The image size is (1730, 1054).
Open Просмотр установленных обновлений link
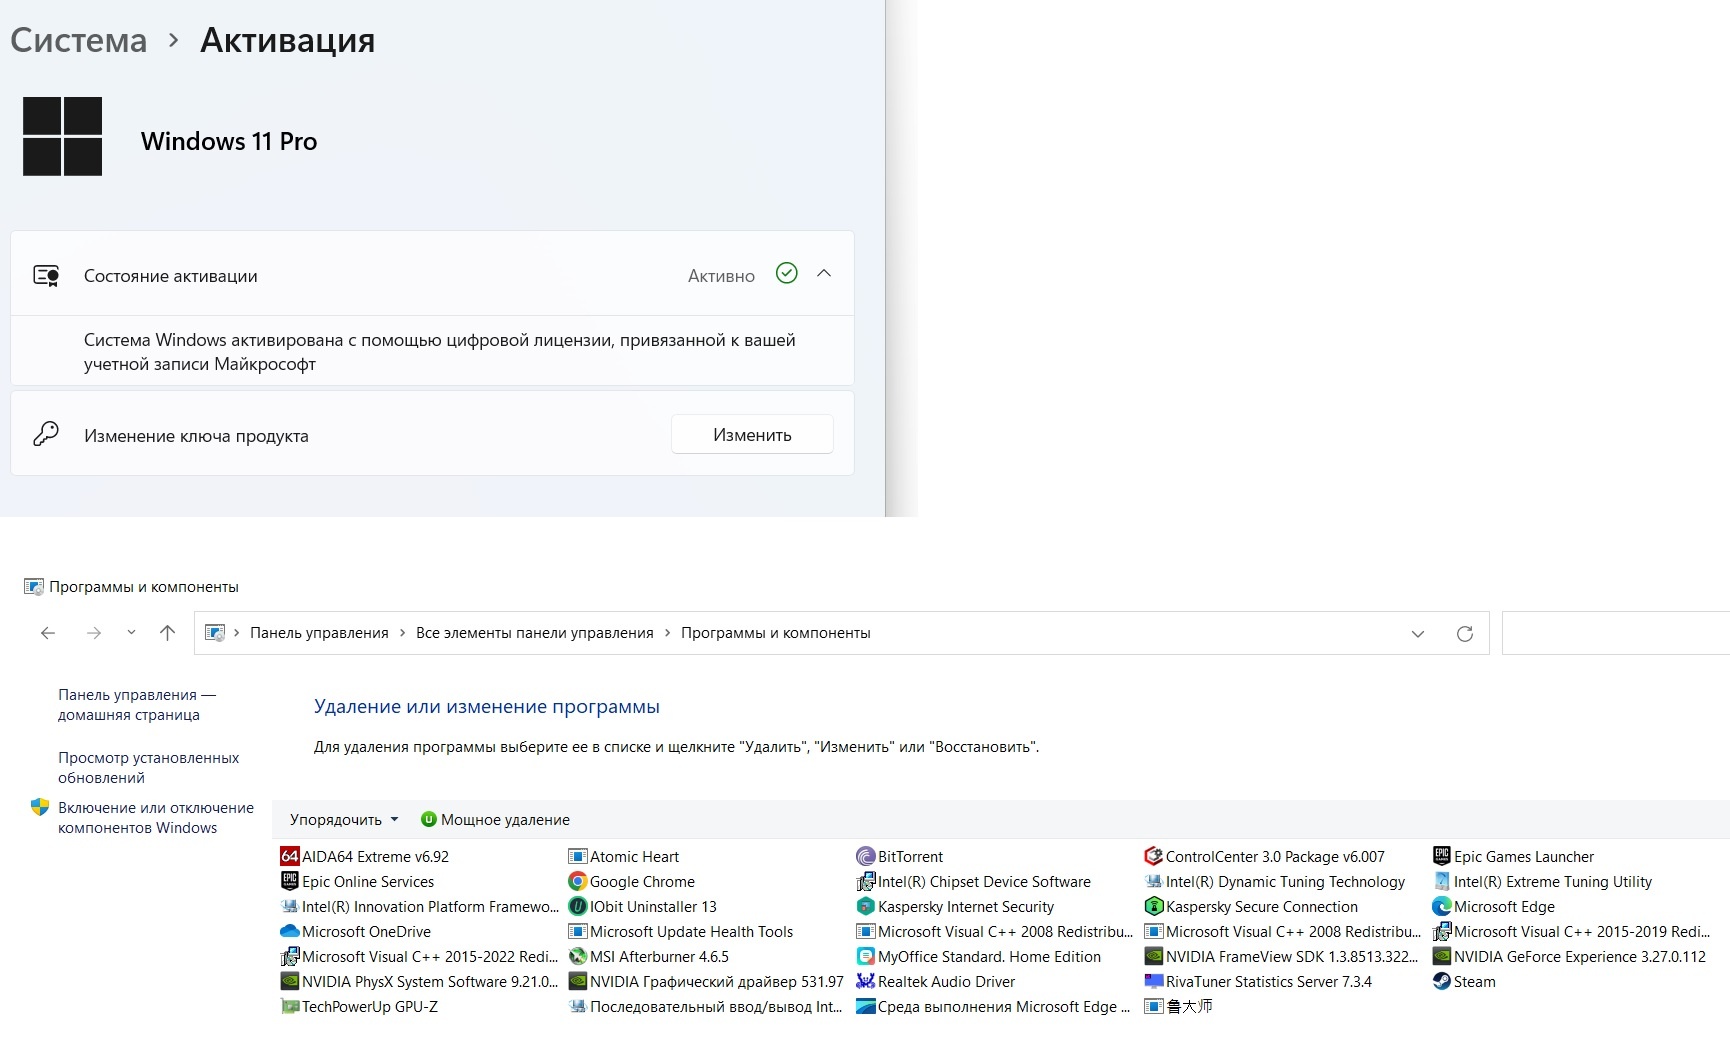[148, 768]
